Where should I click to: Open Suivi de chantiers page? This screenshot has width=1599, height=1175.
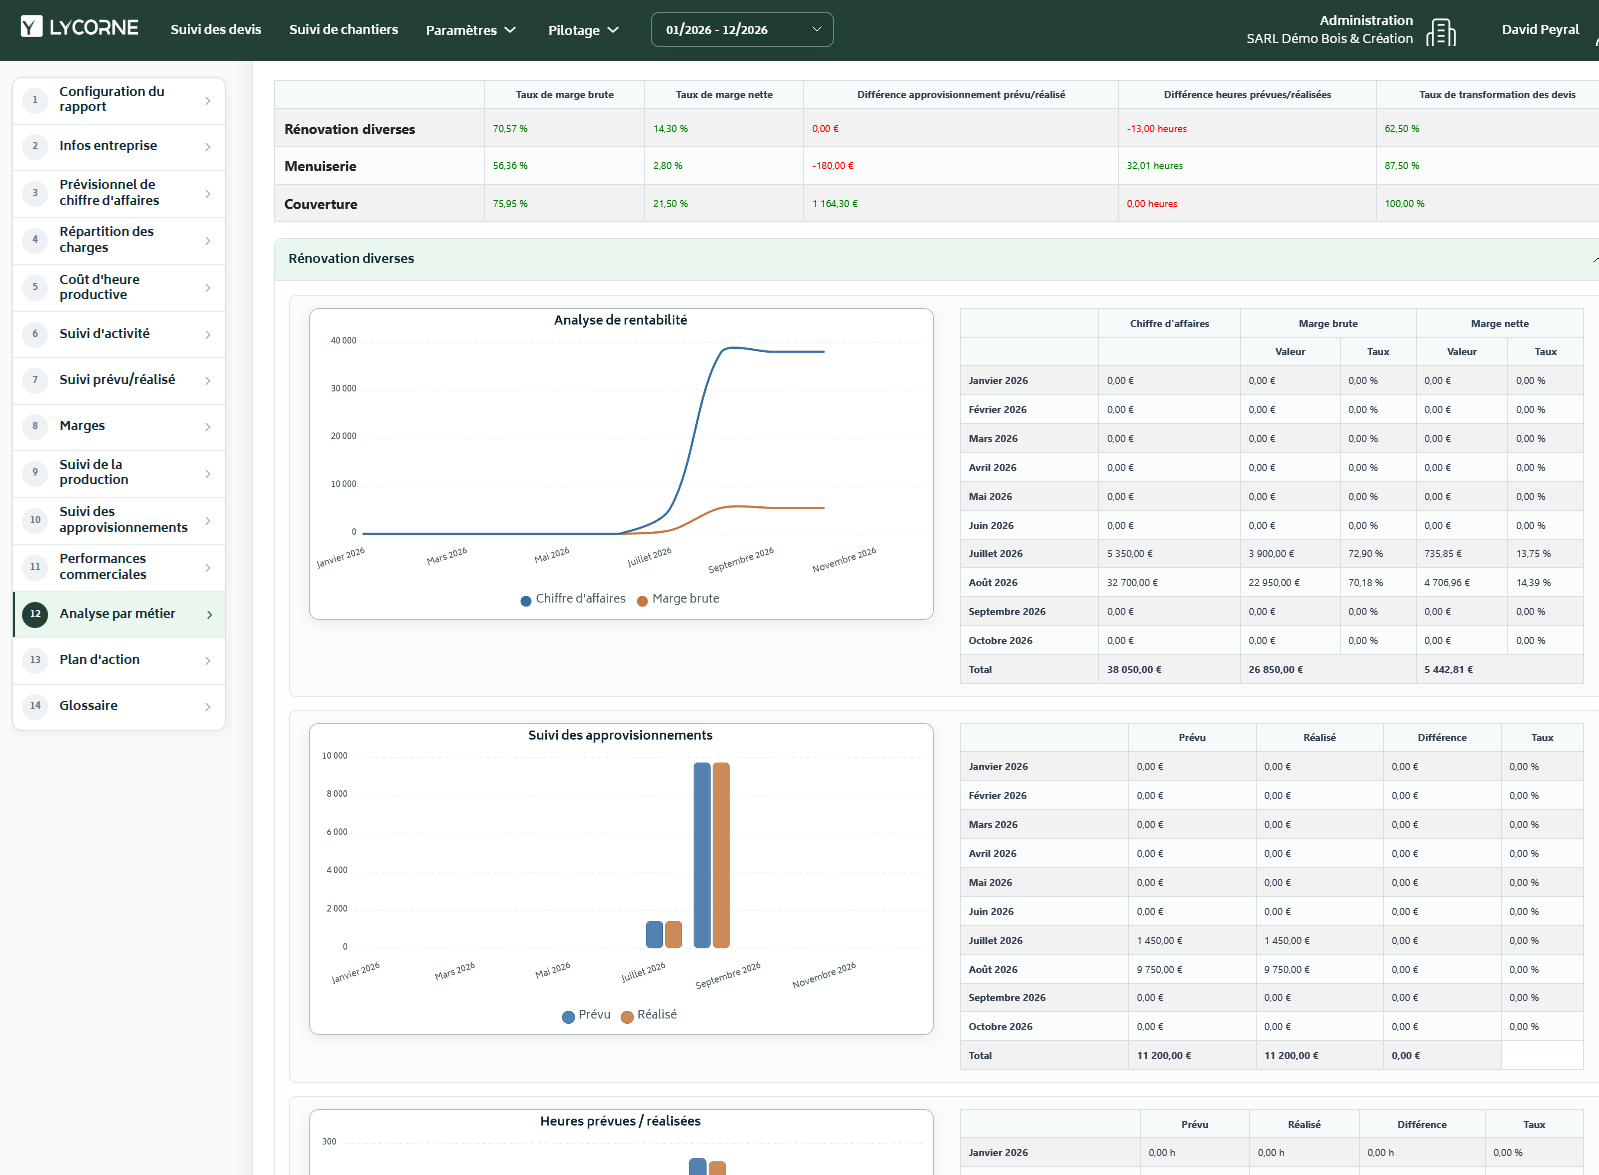344,29
